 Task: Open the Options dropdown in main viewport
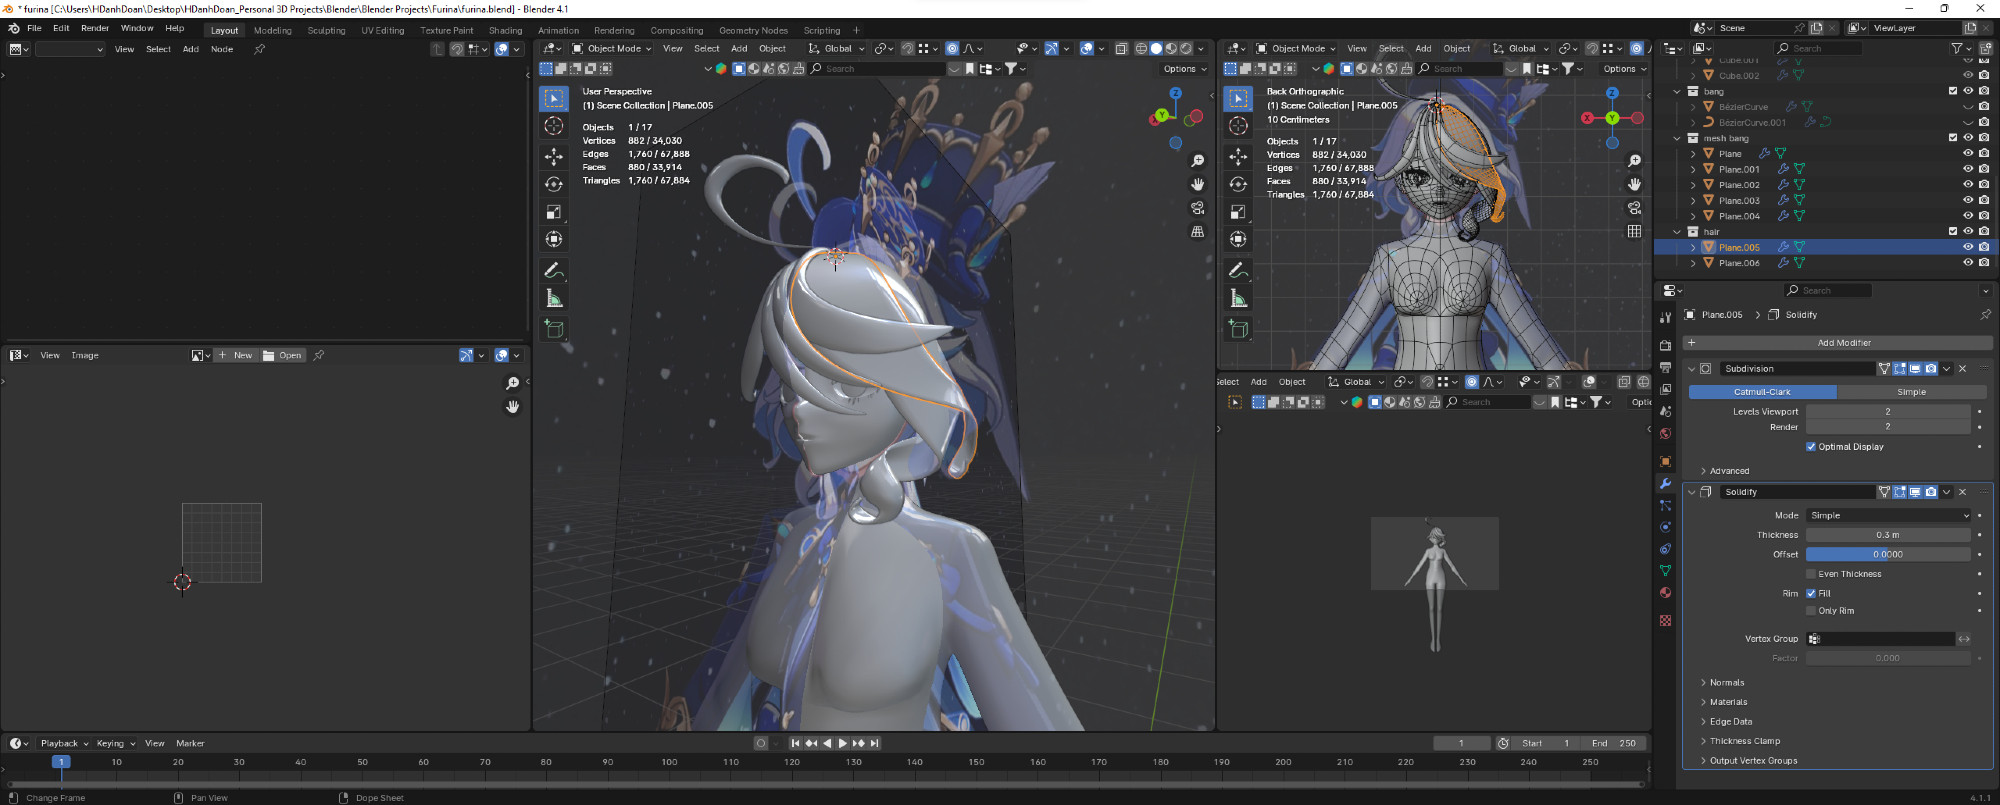[1184, 69]
